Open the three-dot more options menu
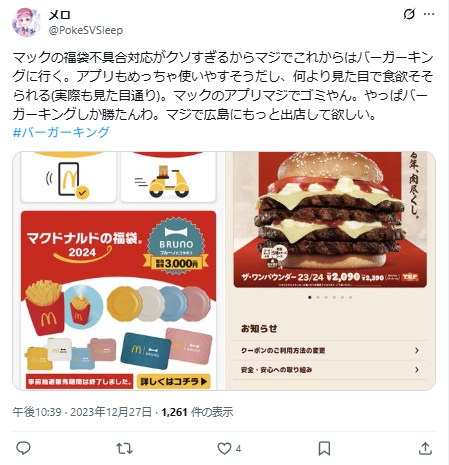The height and width of the screenshot is (465, 449). click(429, 14)
